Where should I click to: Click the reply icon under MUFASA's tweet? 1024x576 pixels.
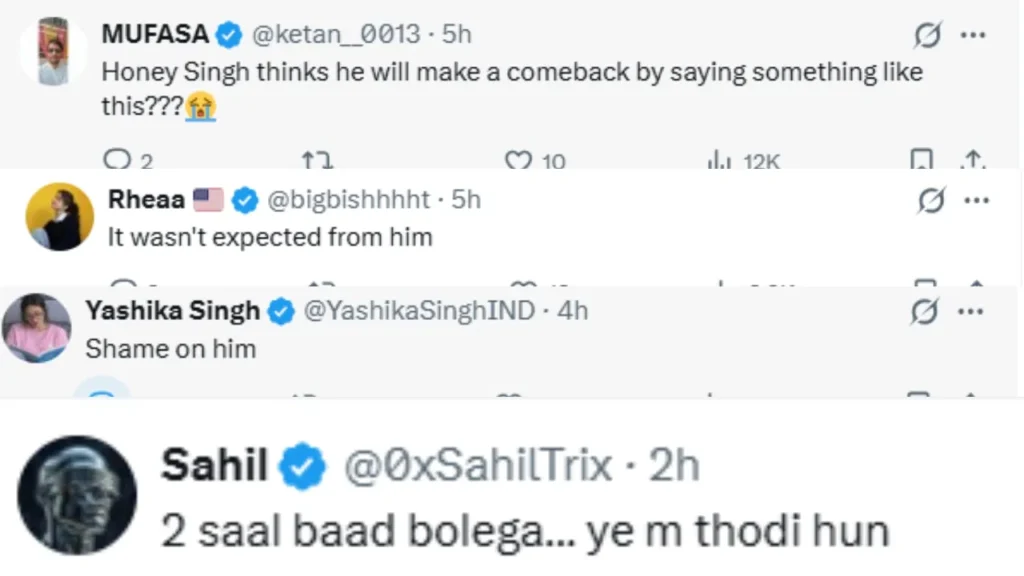point(117,159)
